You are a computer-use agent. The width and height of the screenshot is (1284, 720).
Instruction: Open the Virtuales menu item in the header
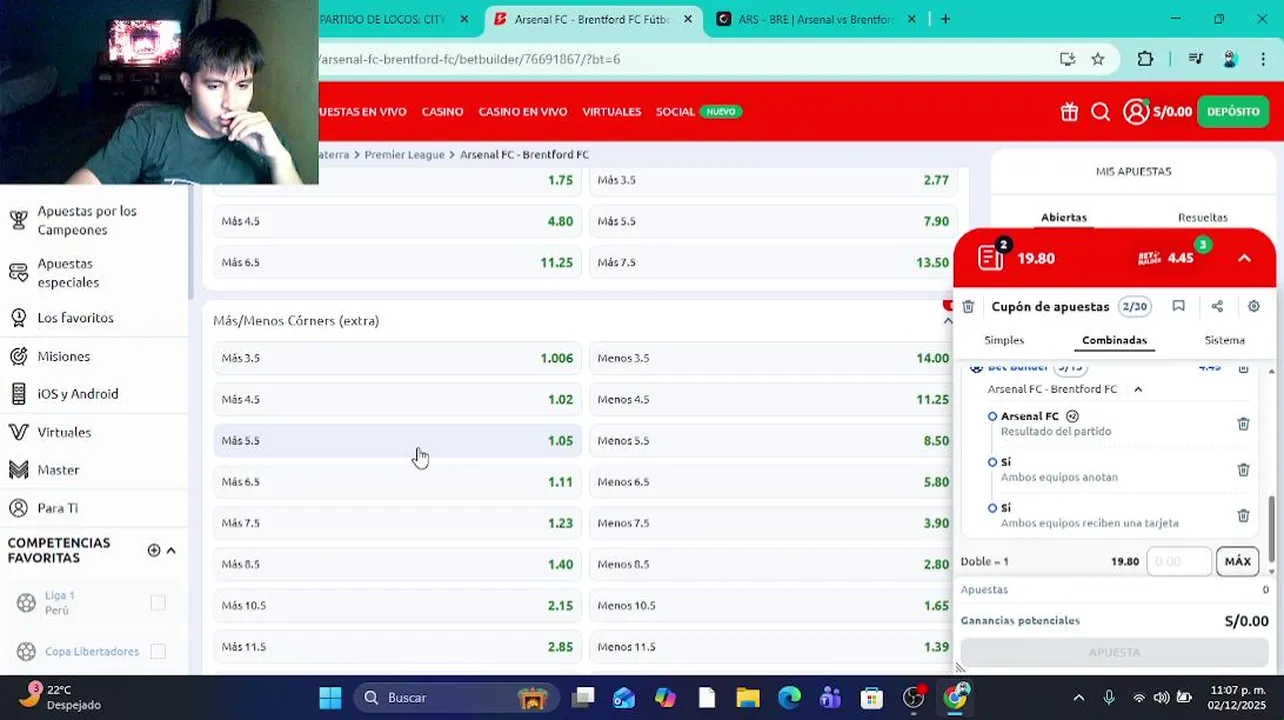tap(611, 112)
